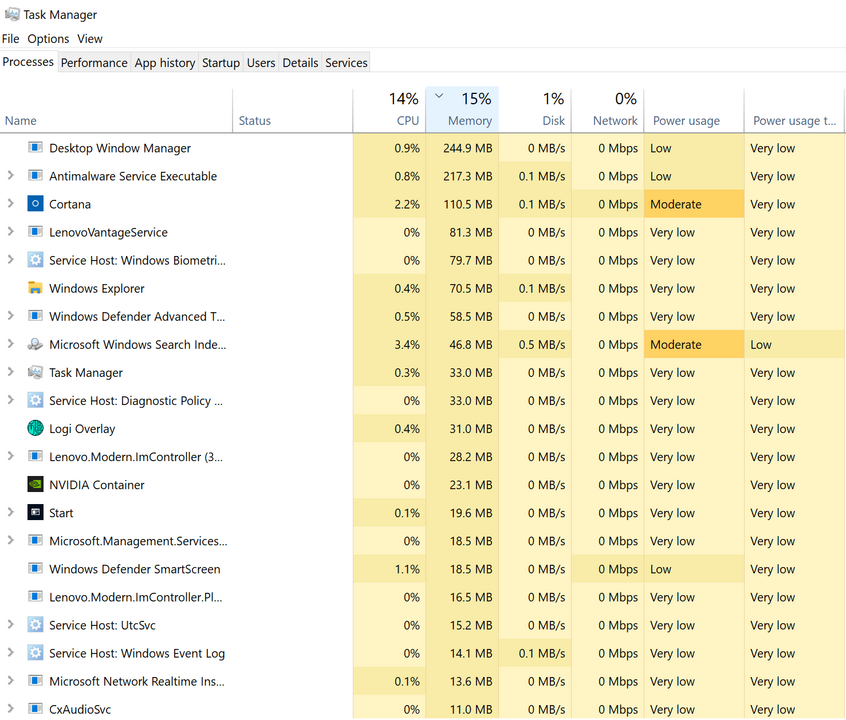Screen dimensions: 846x720
Task: Open the Options menu
Action: [48, 39]
